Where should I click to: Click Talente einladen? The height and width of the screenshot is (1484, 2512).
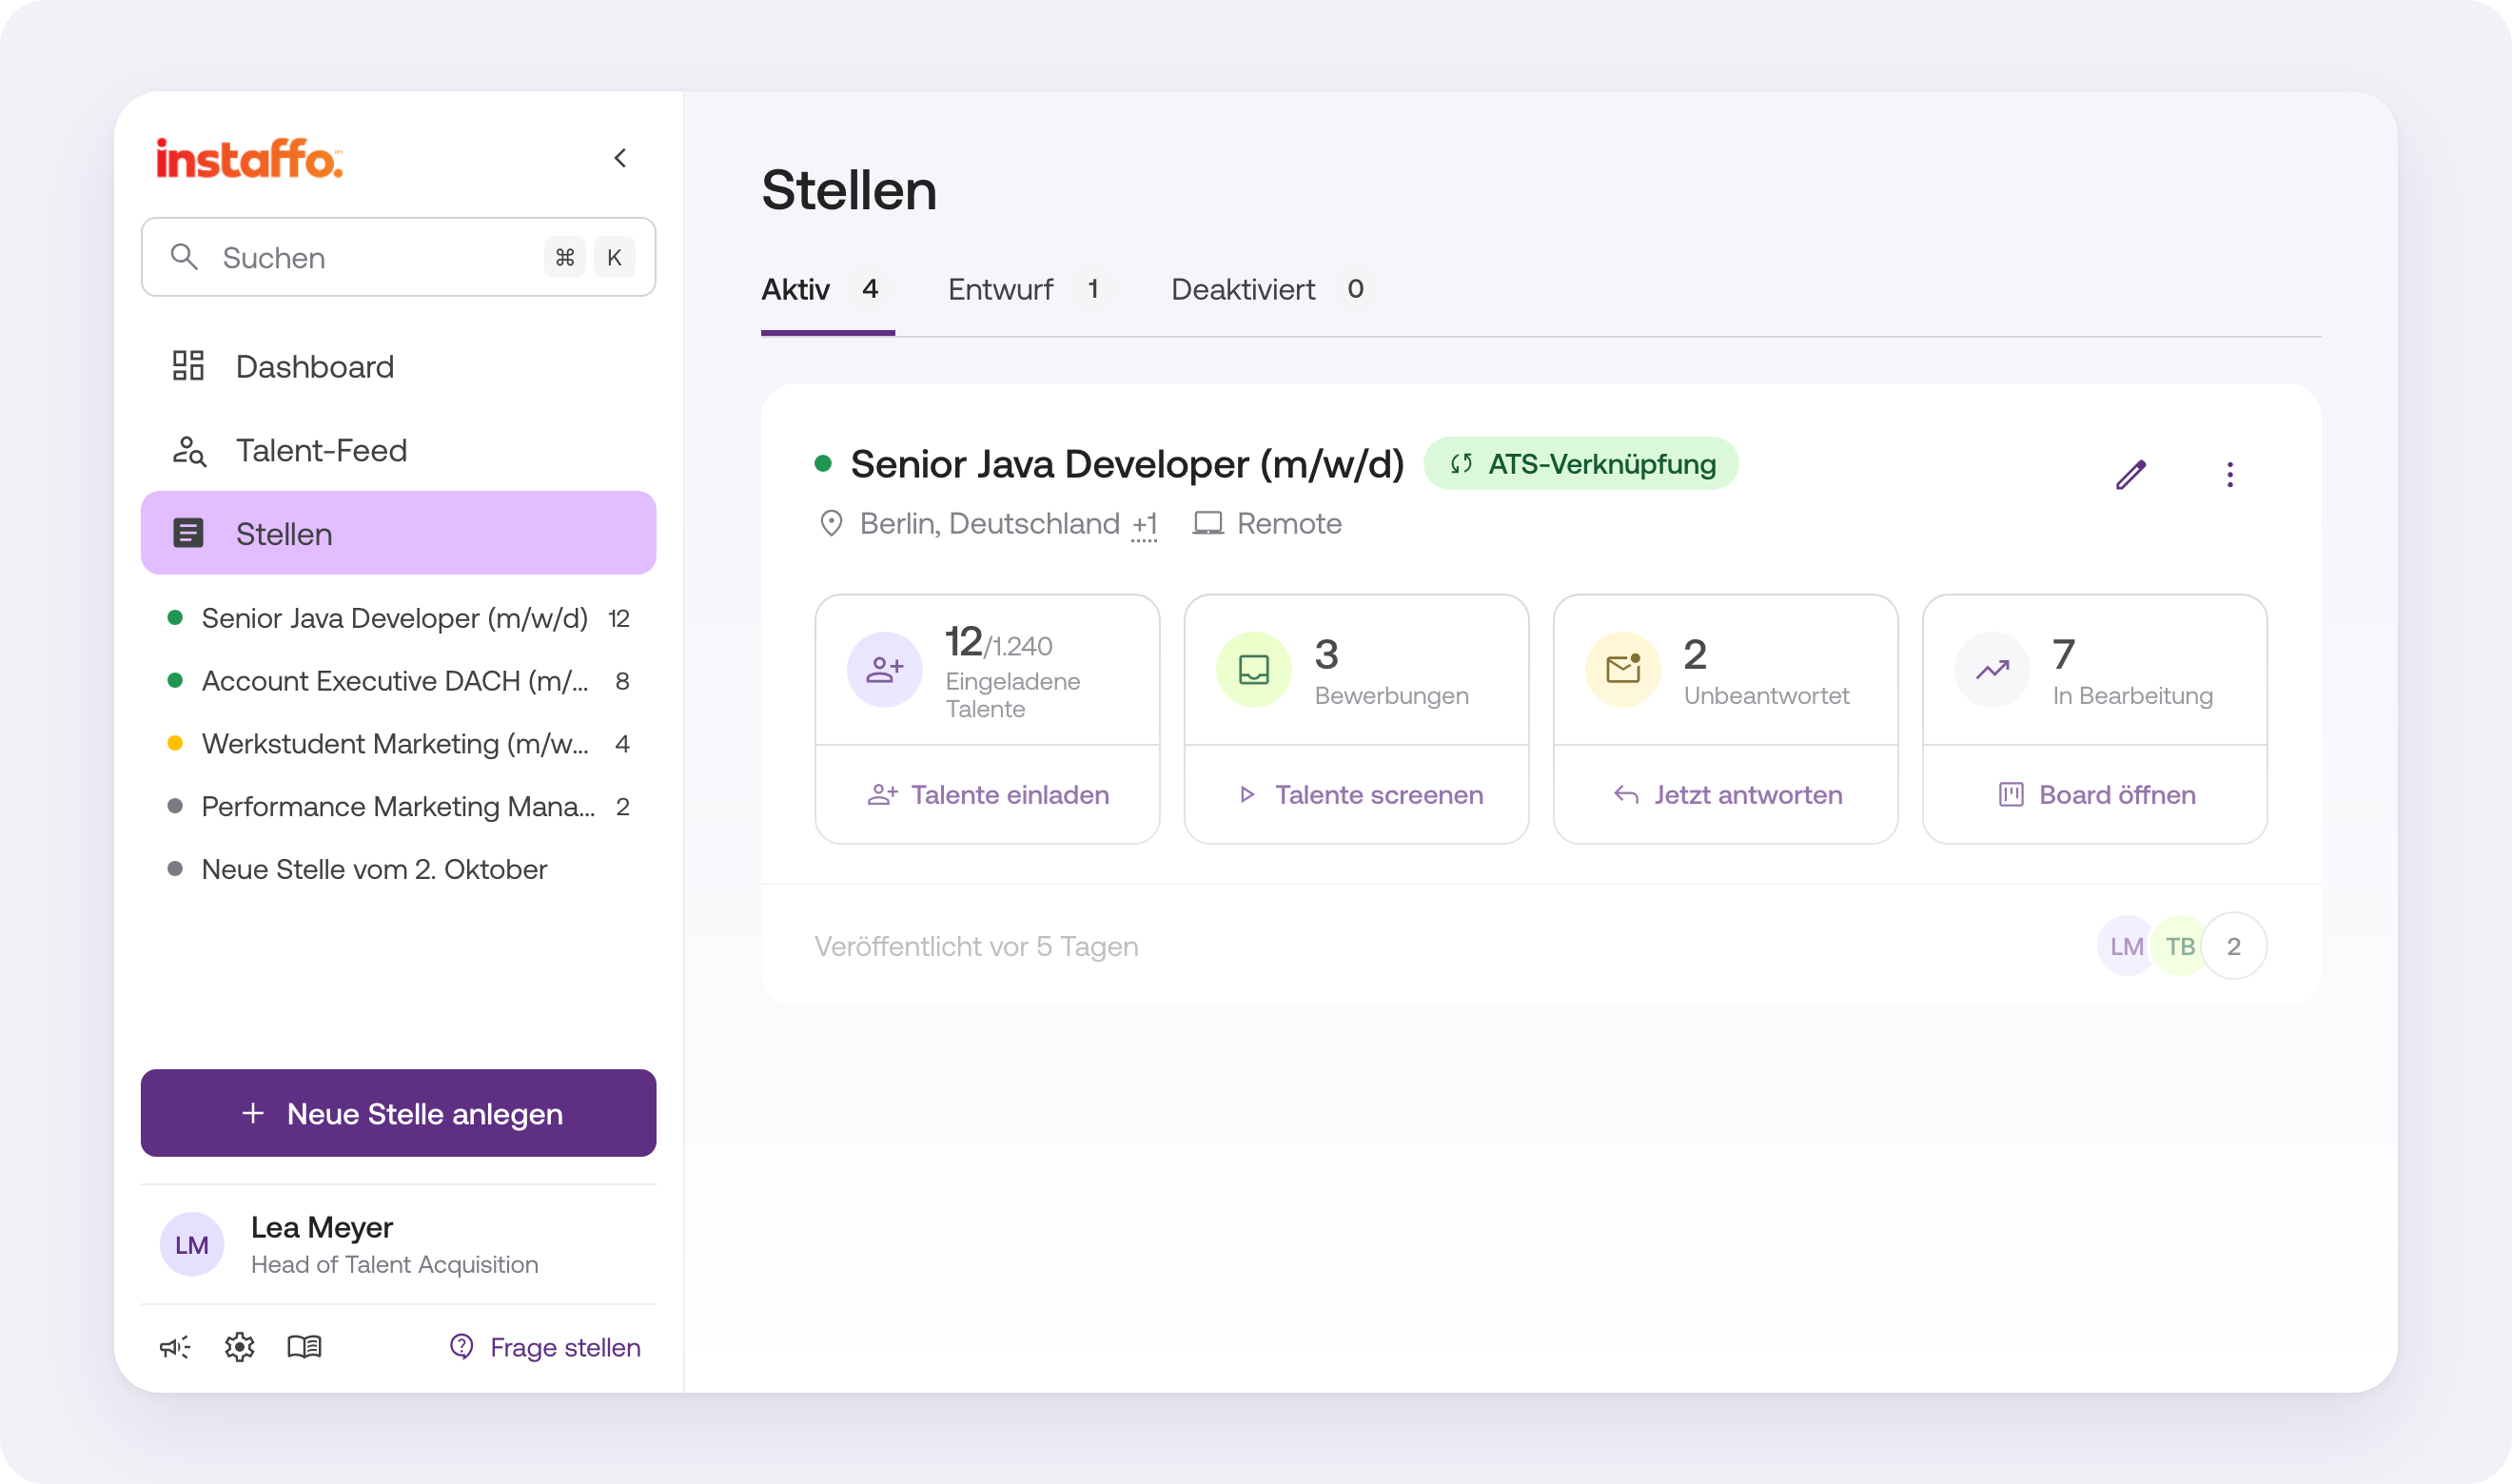click(987, 794)
